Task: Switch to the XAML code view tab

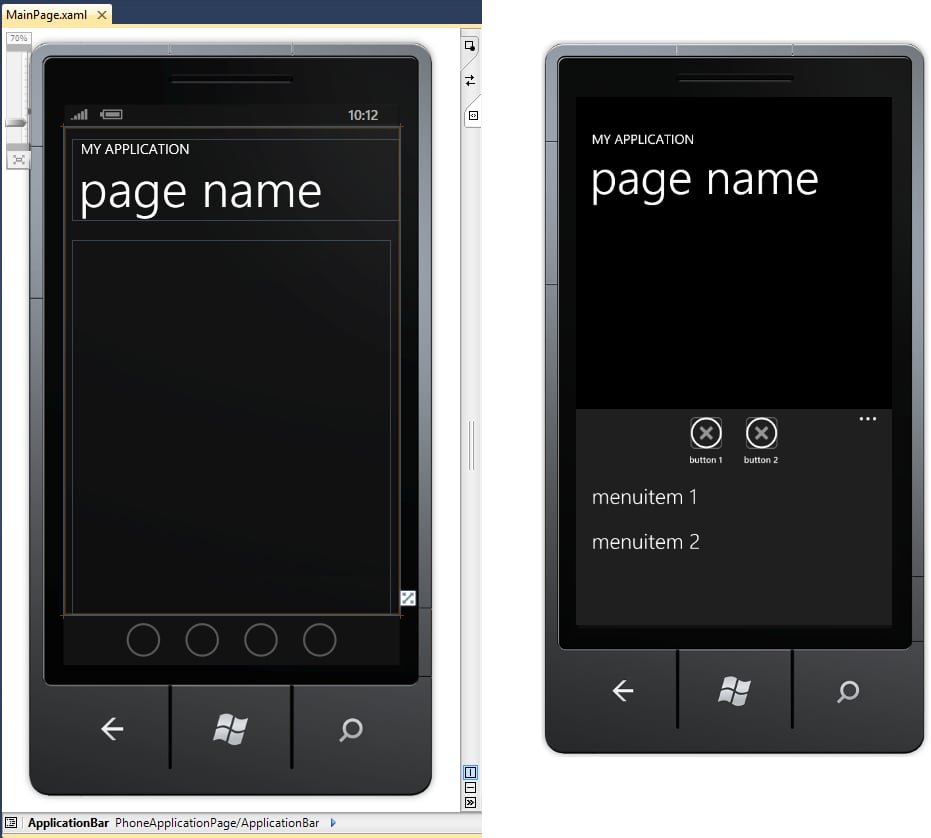Action: [x=473, y=115]
